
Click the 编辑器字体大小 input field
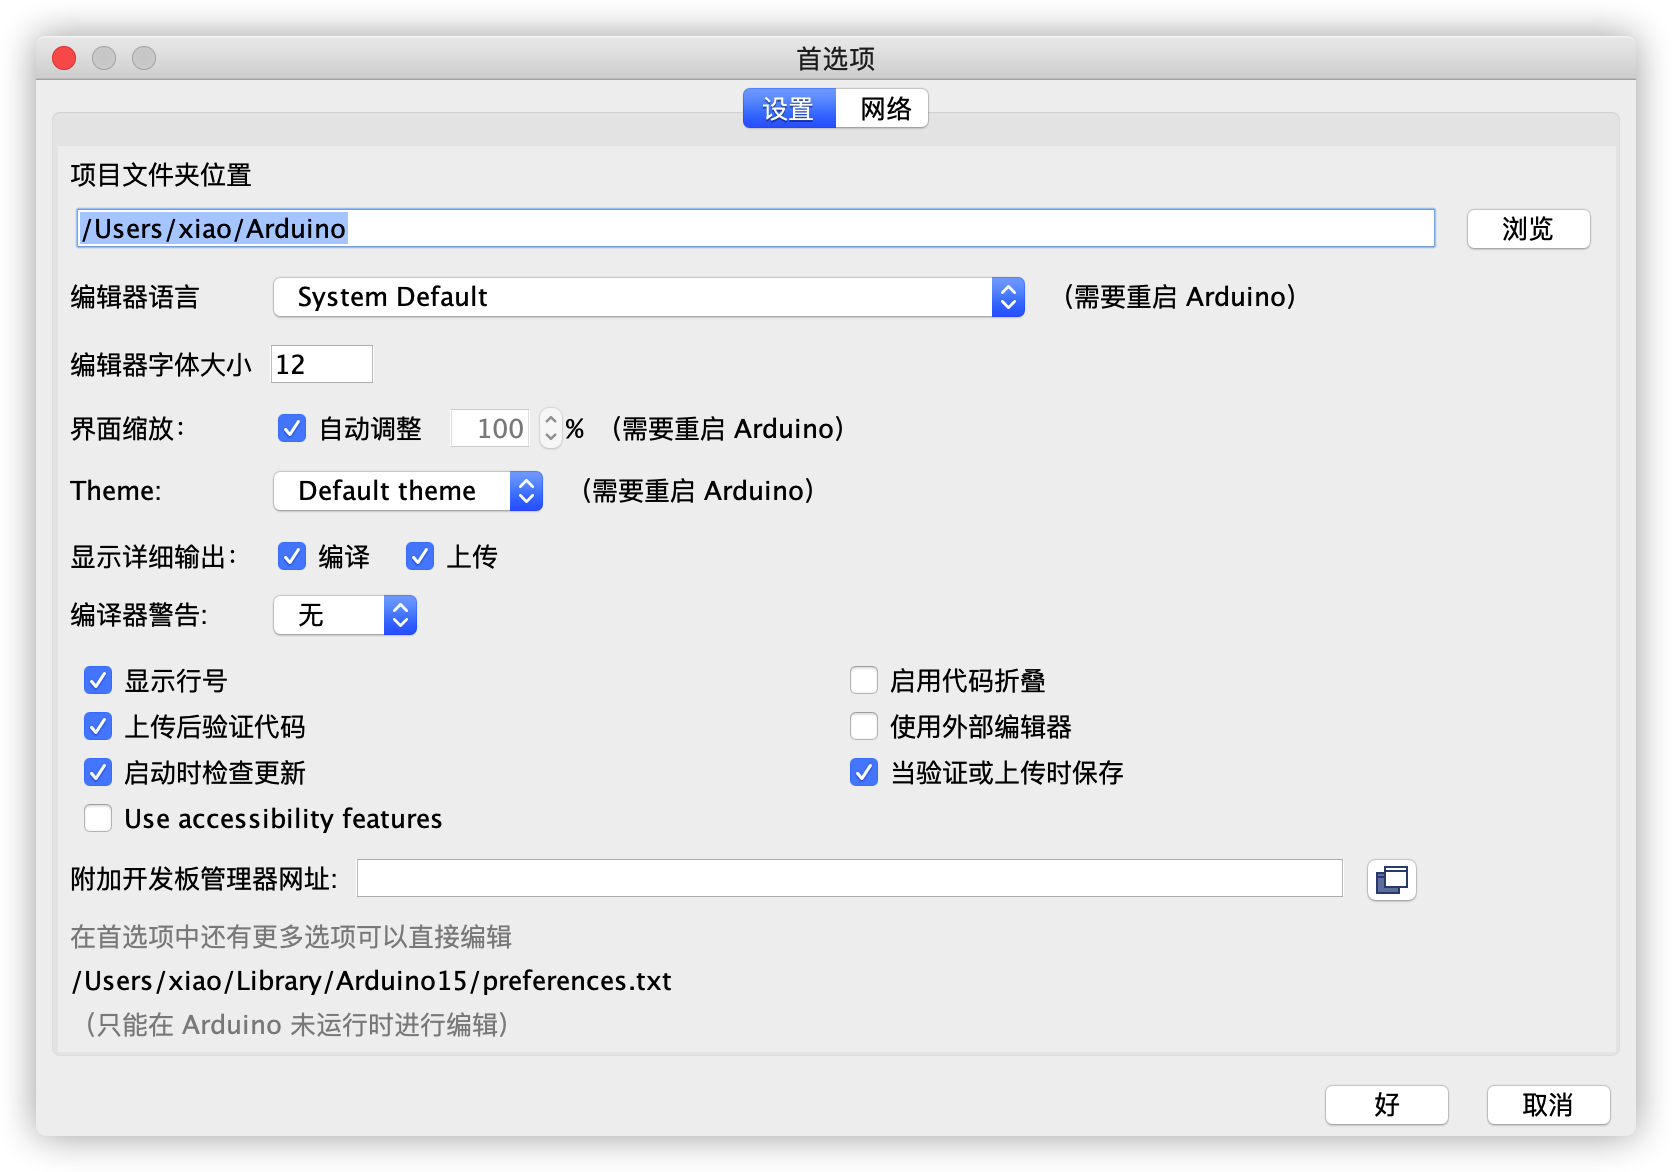[x=322, y=364]
